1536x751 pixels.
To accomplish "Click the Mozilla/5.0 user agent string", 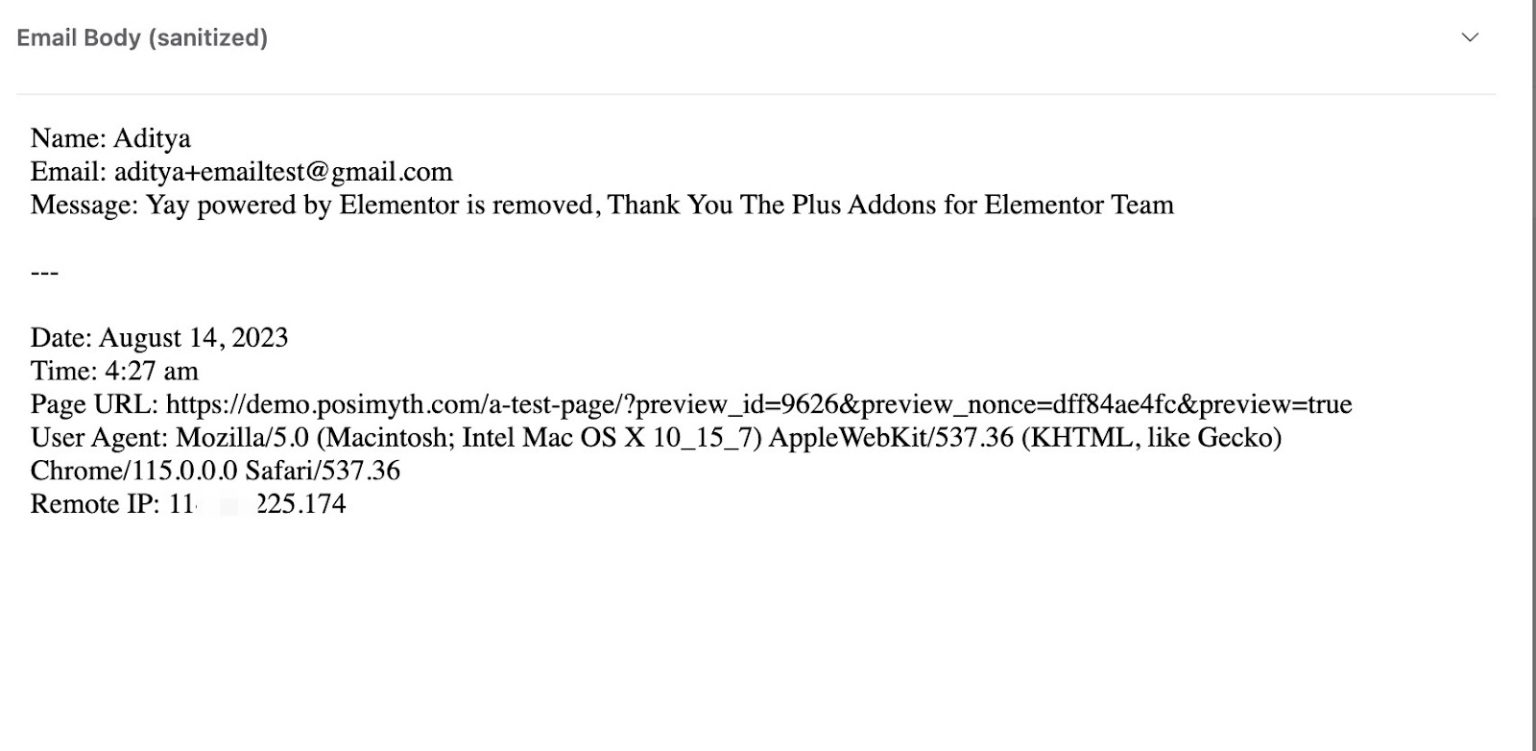I will coord(729,438).
